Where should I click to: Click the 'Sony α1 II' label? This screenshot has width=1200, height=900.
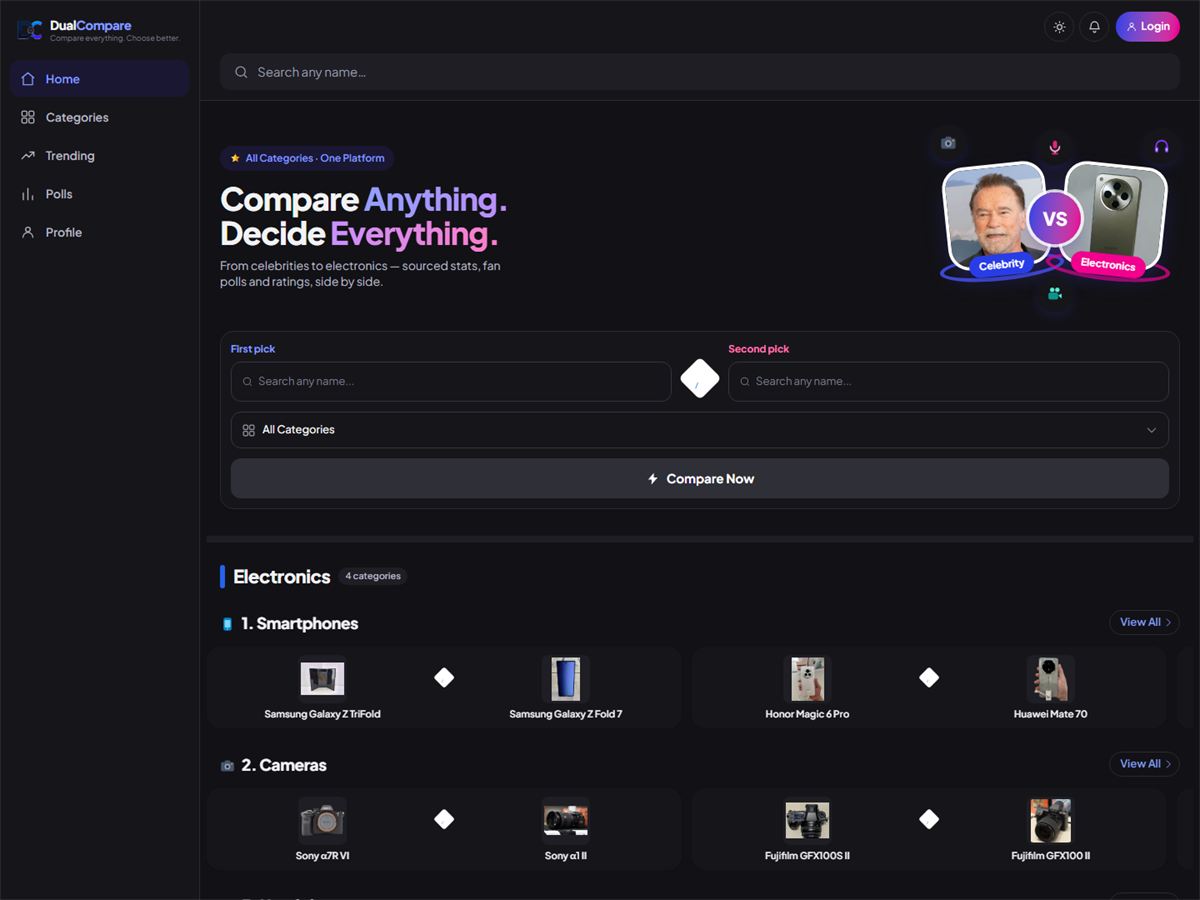coord(565,856)
